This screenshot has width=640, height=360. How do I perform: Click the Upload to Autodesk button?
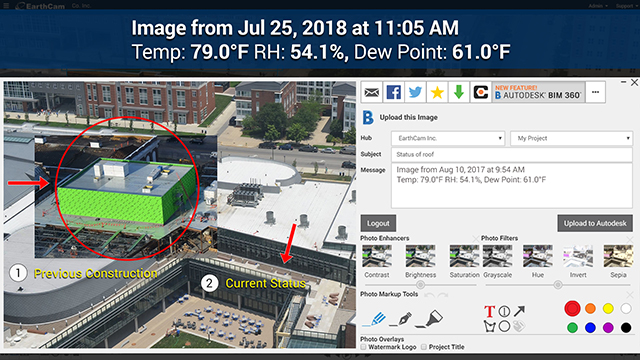click(x=595, y=223)
